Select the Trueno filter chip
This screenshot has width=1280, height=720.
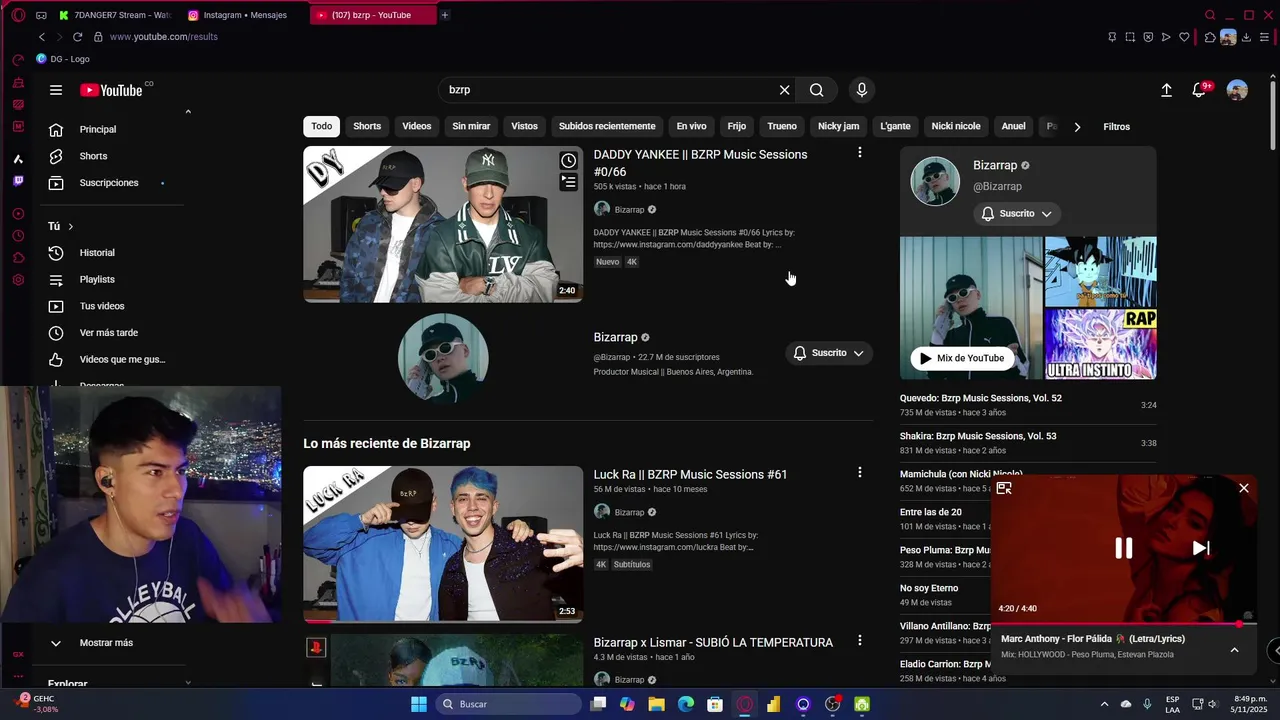tap(782, 127)
